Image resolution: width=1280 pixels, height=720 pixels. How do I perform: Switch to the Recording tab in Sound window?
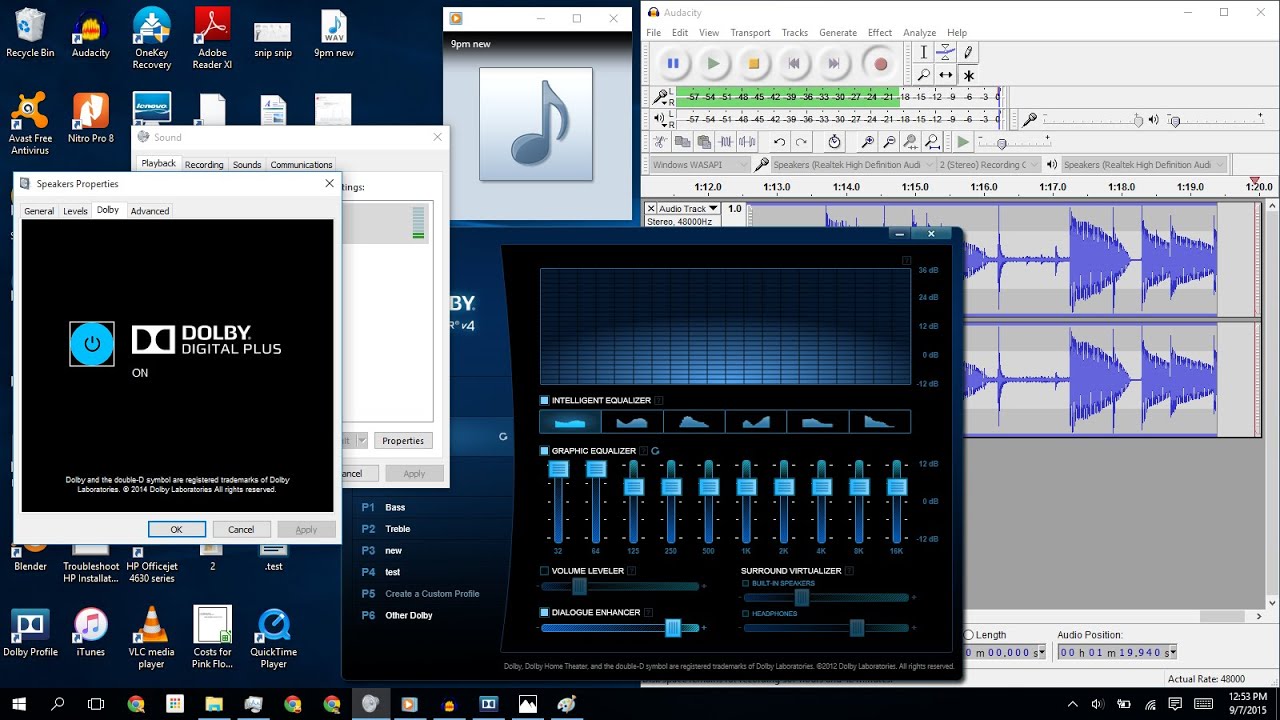click(204, 165)
